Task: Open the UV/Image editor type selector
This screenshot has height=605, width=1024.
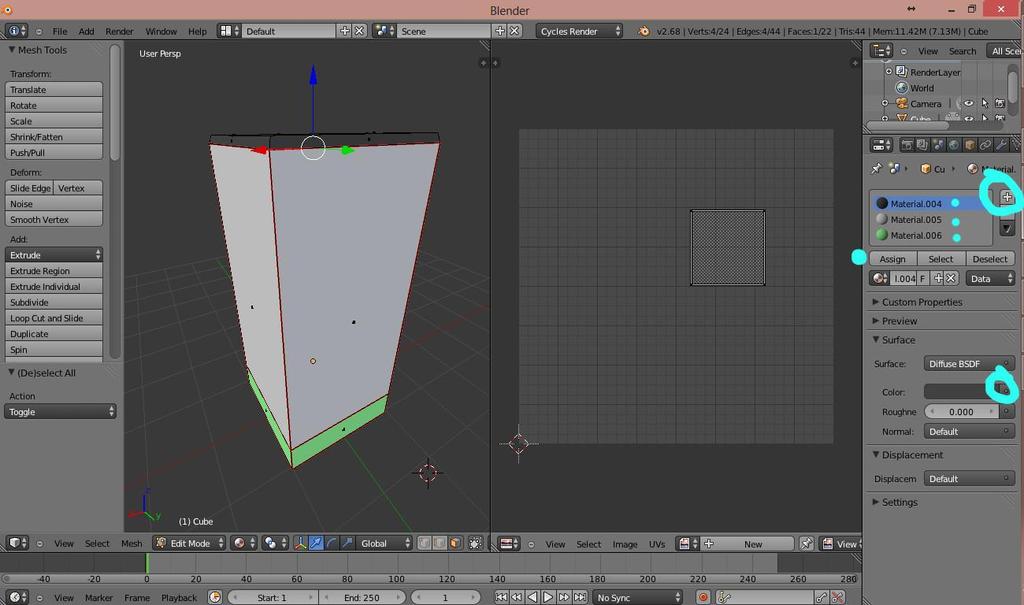Action: point(509,544)
